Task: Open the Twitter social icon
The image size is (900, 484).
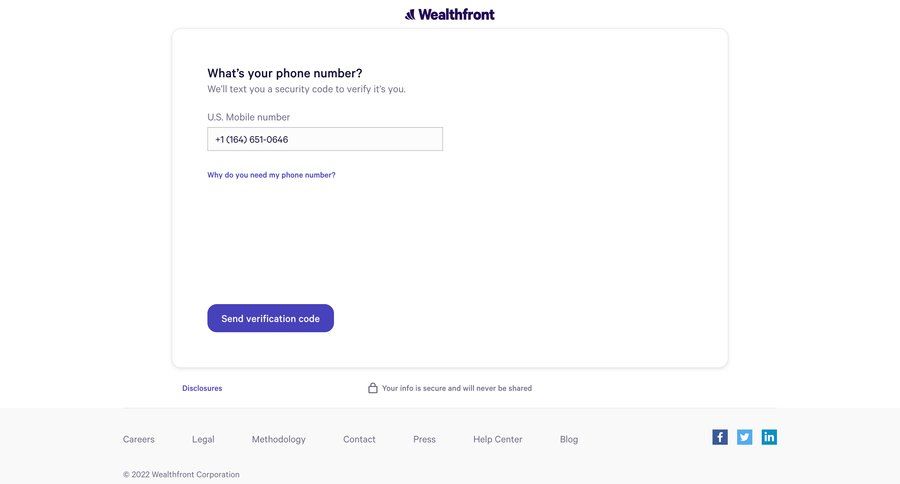Action: tap(745, 437)
